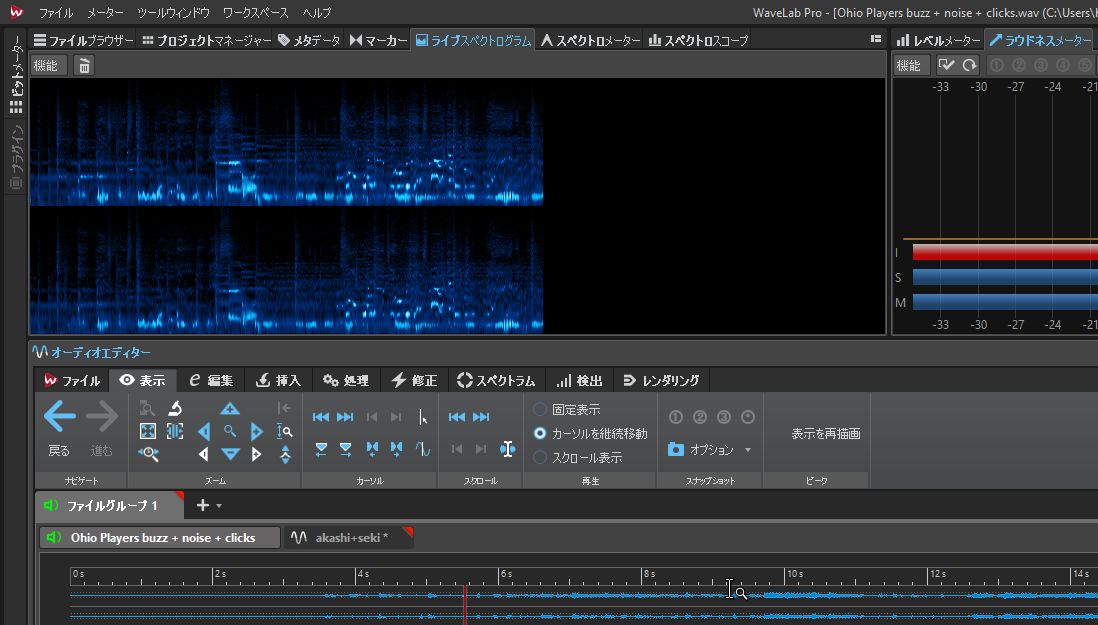
Task: Move cursor to file start in Cursor group
Action: tap(321, 417)
